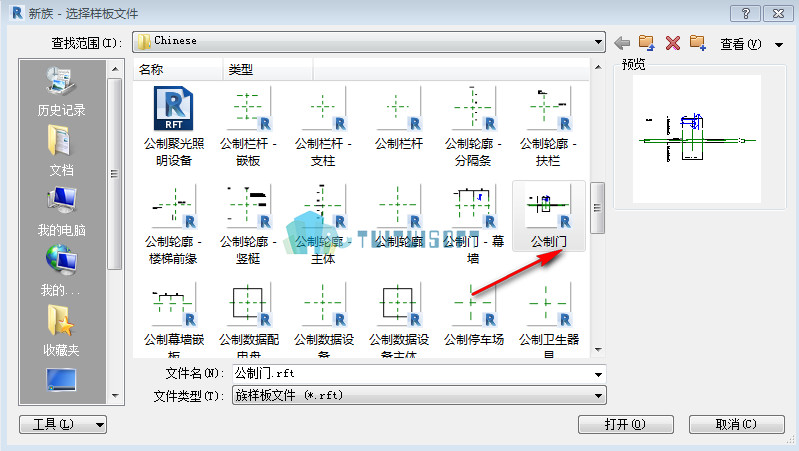This screenshot has width=799, height=451.
Task: Open the 工具(L) dropdown button
Action: pos(63,424)
